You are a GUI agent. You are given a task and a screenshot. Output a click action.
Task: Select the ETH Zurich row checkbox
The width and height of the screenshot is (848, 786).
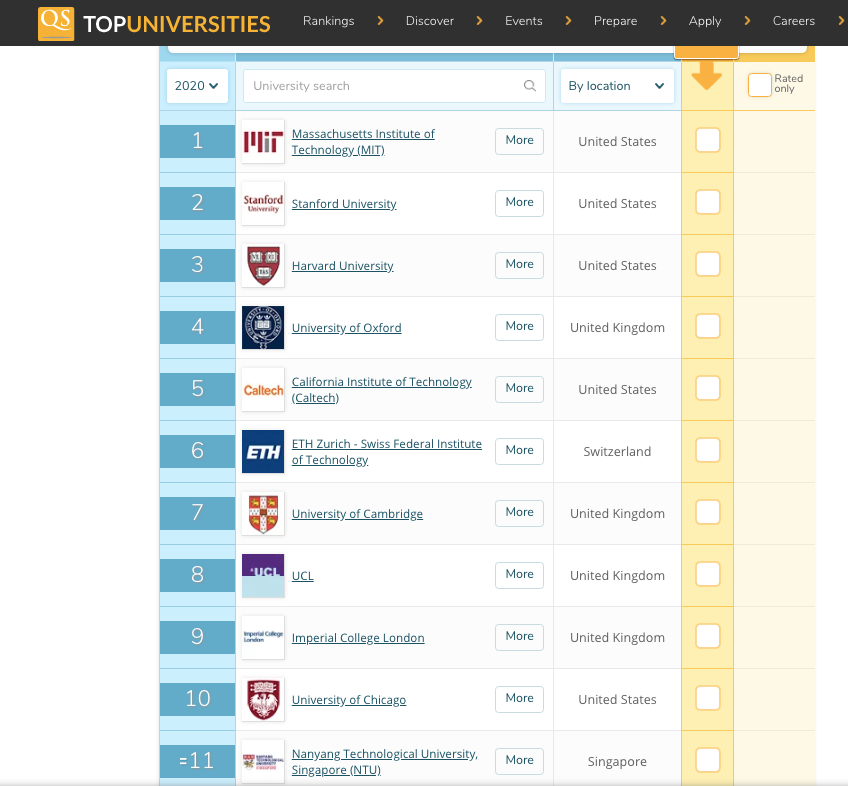pos(707,450)
